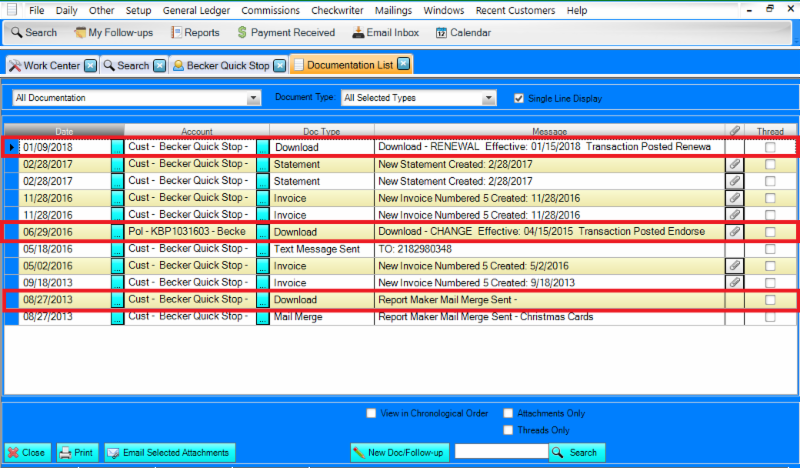Open My Follow-ups from the toolbar

[x=80, y=33]
